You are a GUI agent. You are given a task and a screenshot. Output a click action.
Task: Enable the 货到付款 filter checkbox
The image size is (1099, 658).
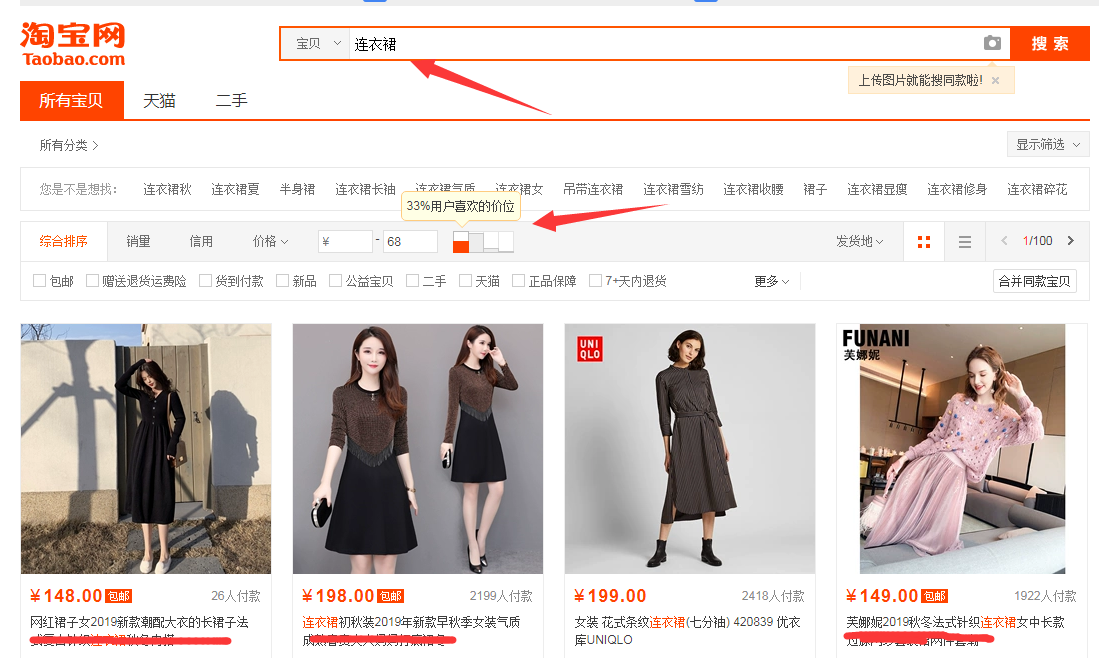[205, 281]
